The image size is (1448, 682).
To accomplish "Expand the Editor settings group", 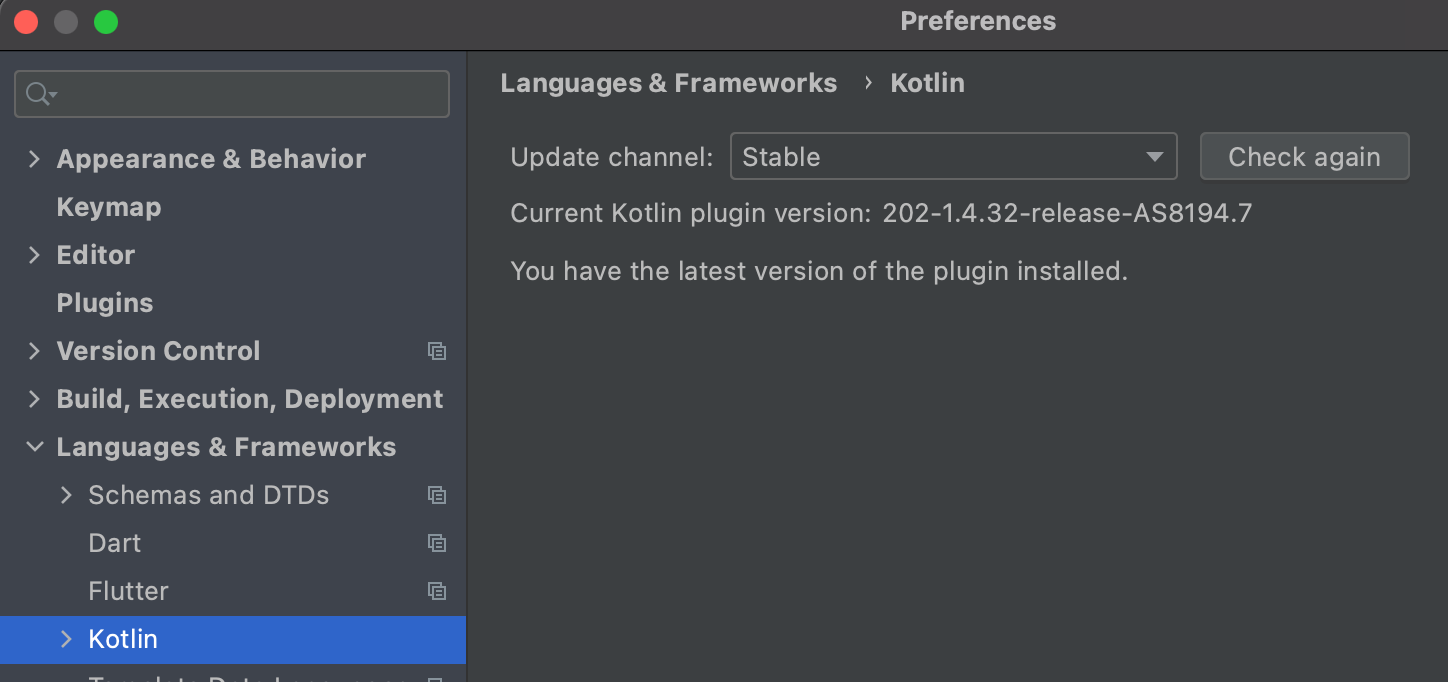I will 35,255.
